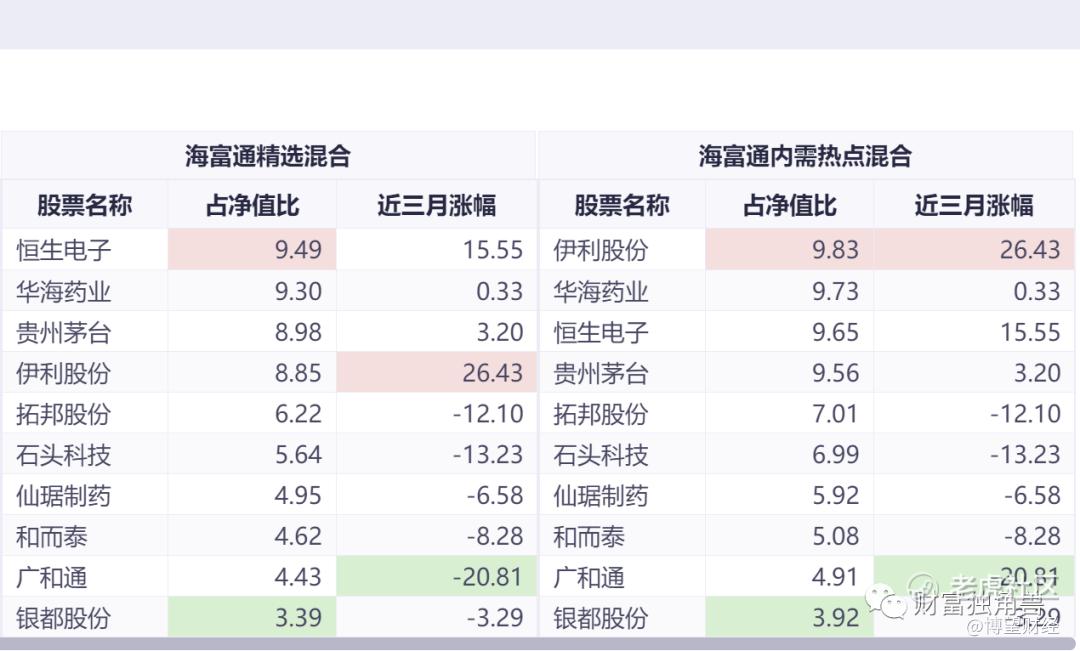Viewport: 1080px width, 651px height.
Task: Click 贵州茅台 in the left table
Action: pyautogui.click(x=64, y=332)
